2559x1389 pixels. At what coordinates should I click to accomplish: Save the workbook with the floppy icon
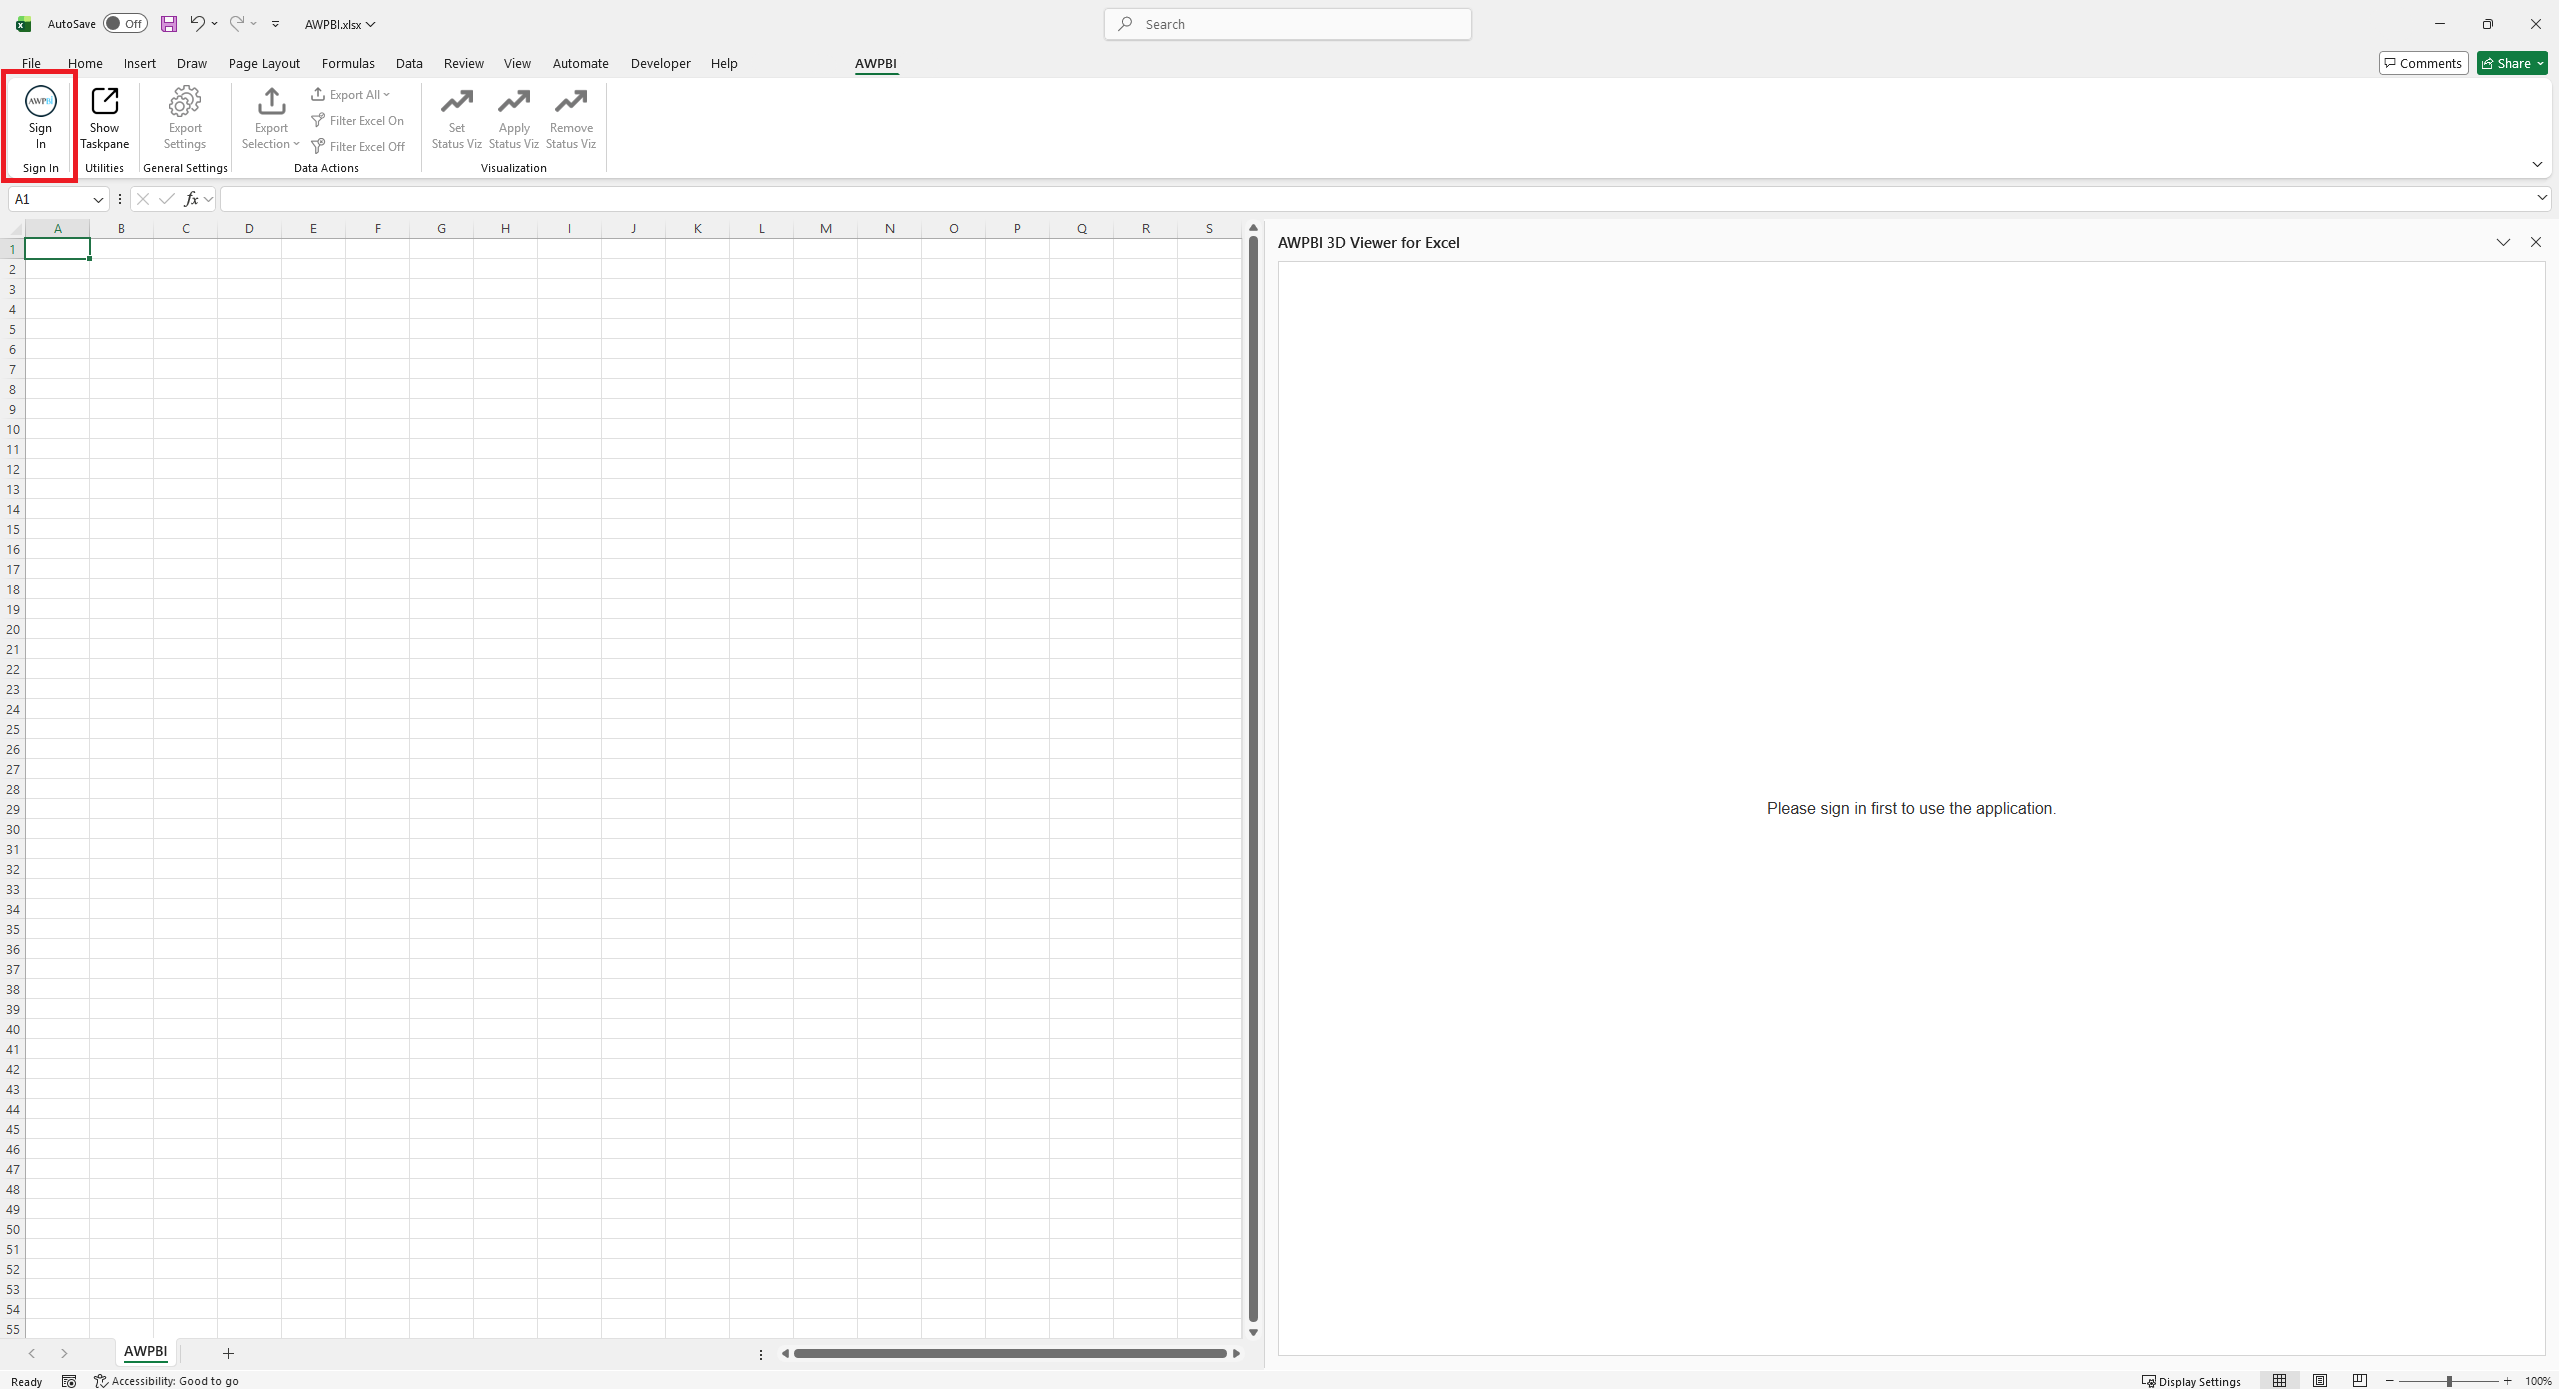pos(169,24)
